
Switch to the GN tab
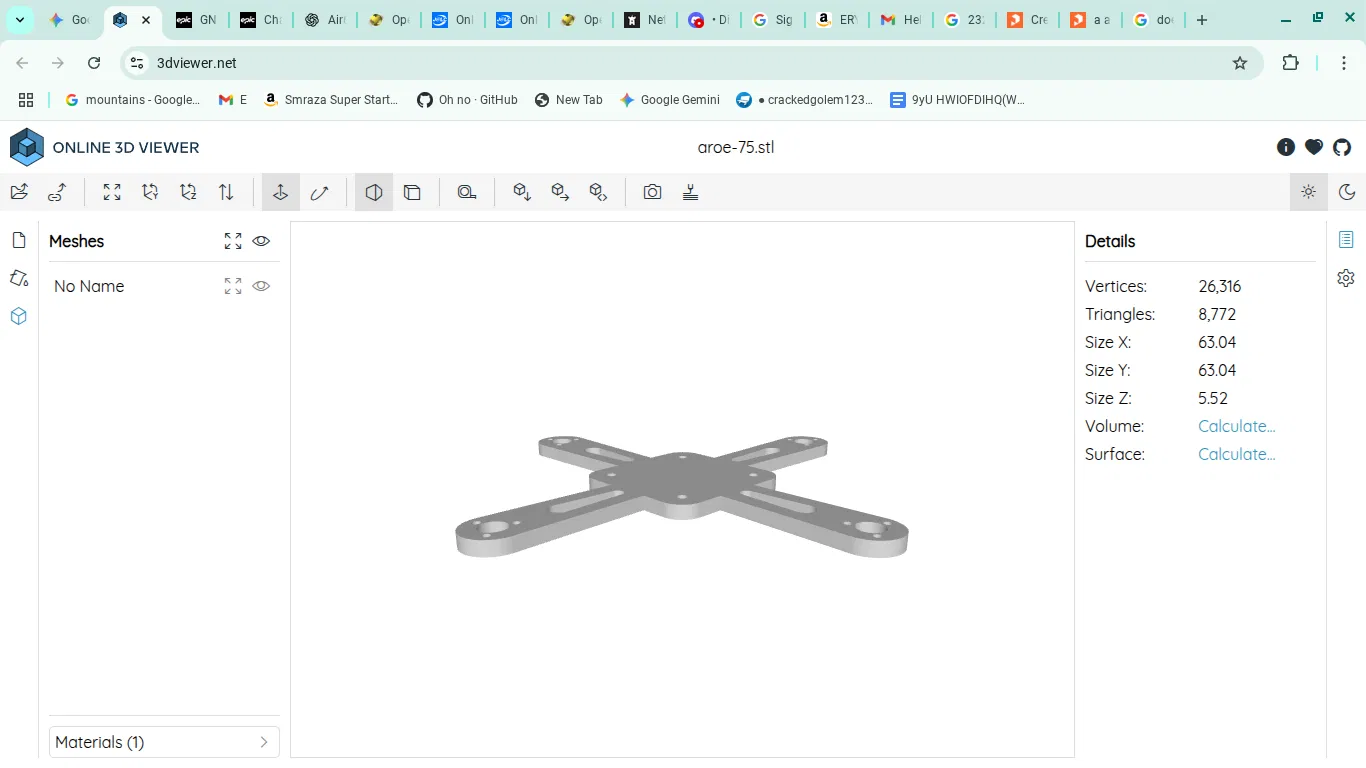pos(197,20)
